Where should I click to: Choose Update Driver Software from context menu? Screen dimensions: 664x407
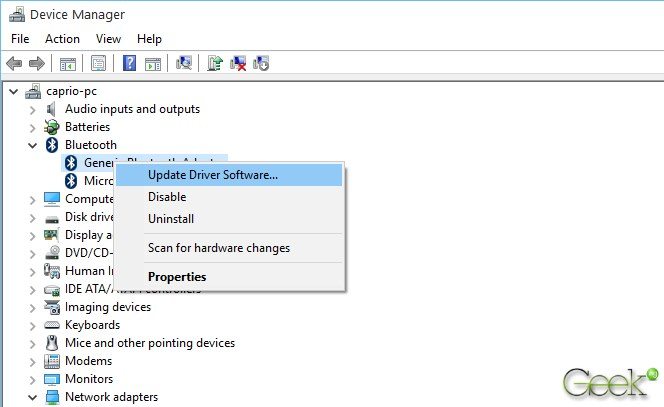pyautogui.click(x=212, y=175)
